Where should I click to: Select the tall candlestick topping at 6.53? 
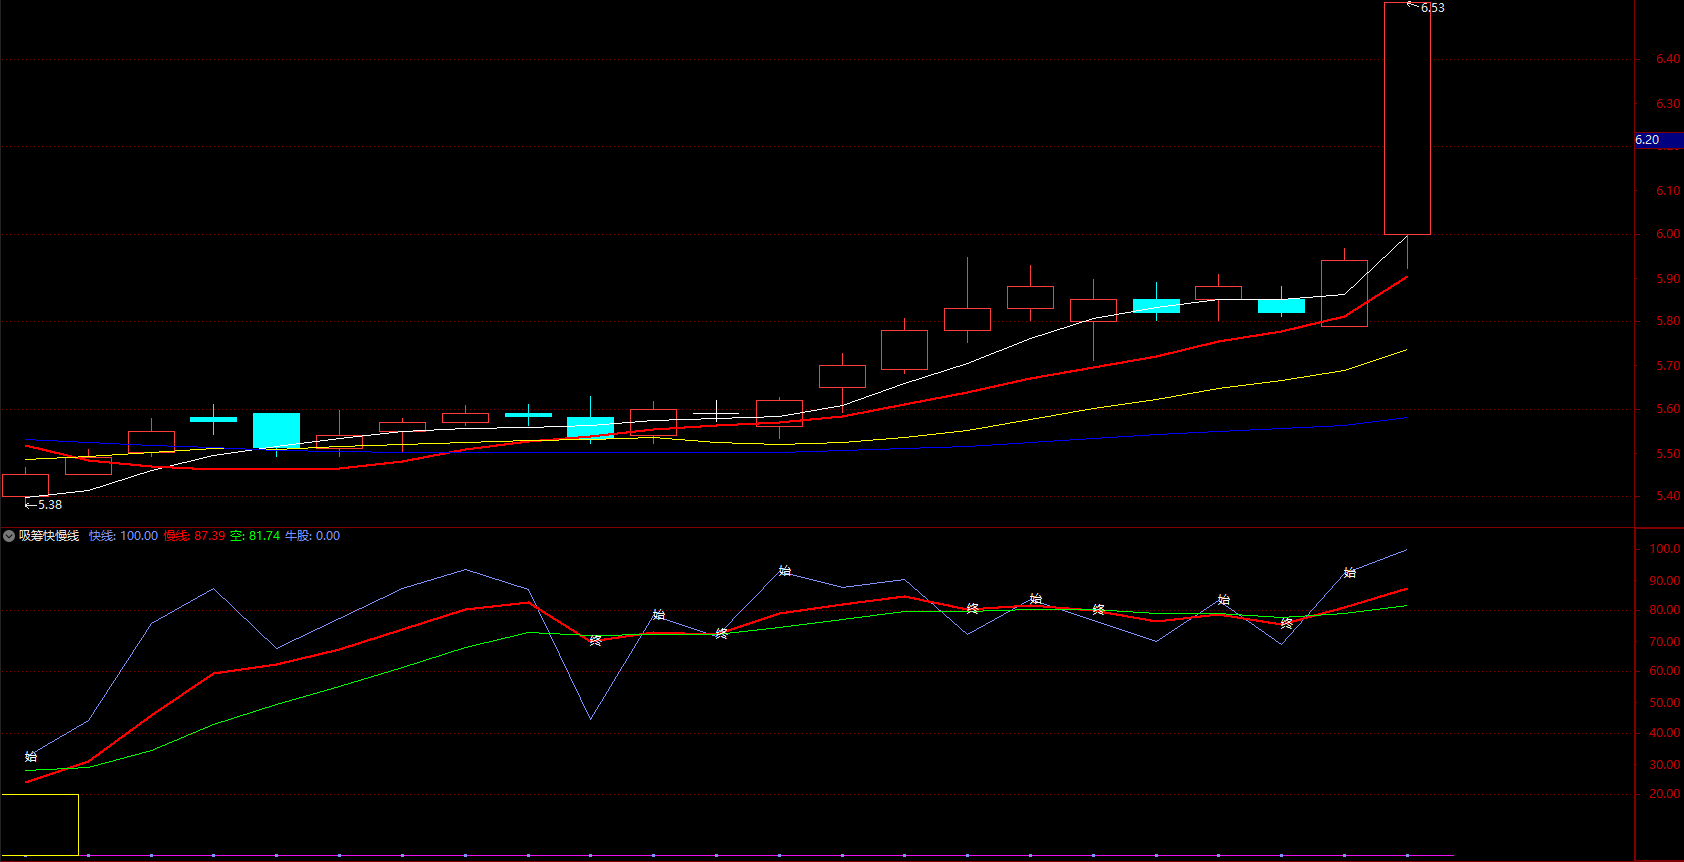point(1407,119)
